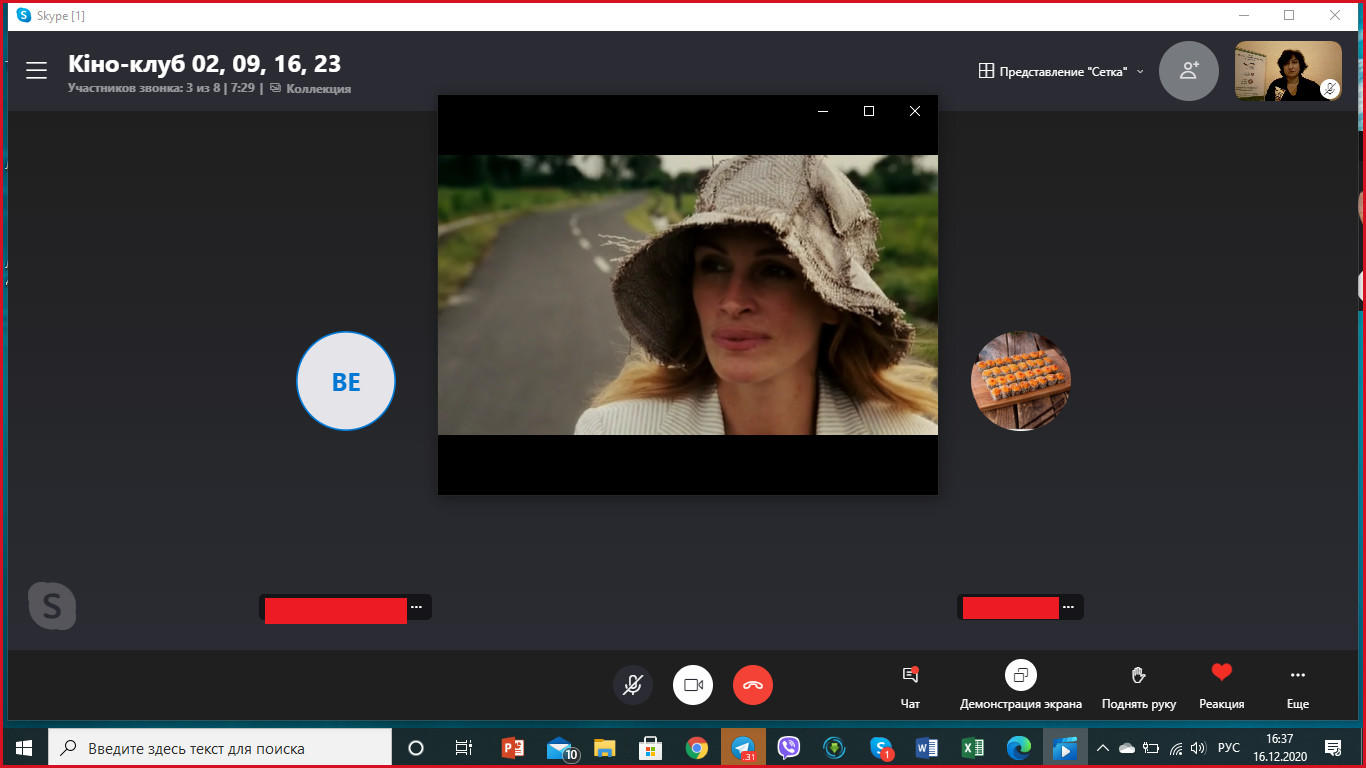Open Windows notification center
This screenshot has width=1366, height=768.
[1333, 747]
